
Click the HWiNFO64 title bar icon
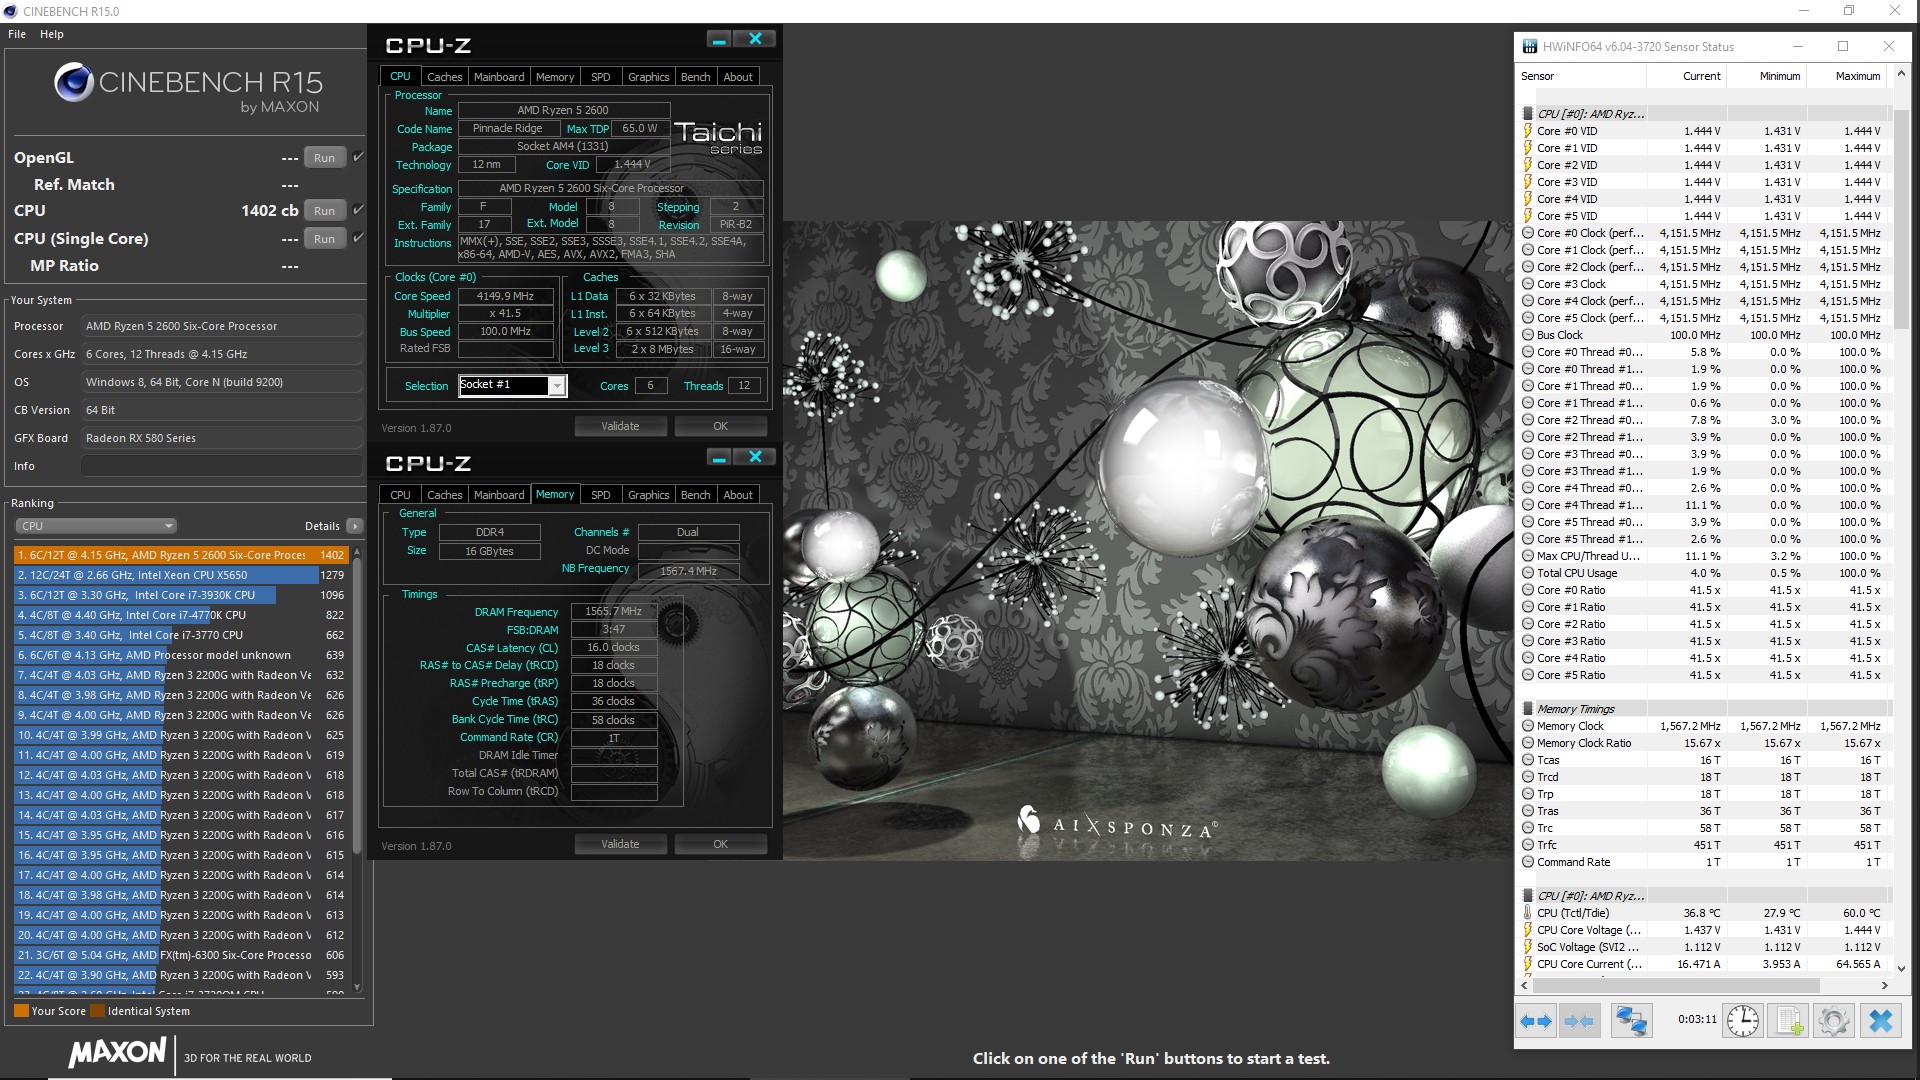coord(1530,46)
